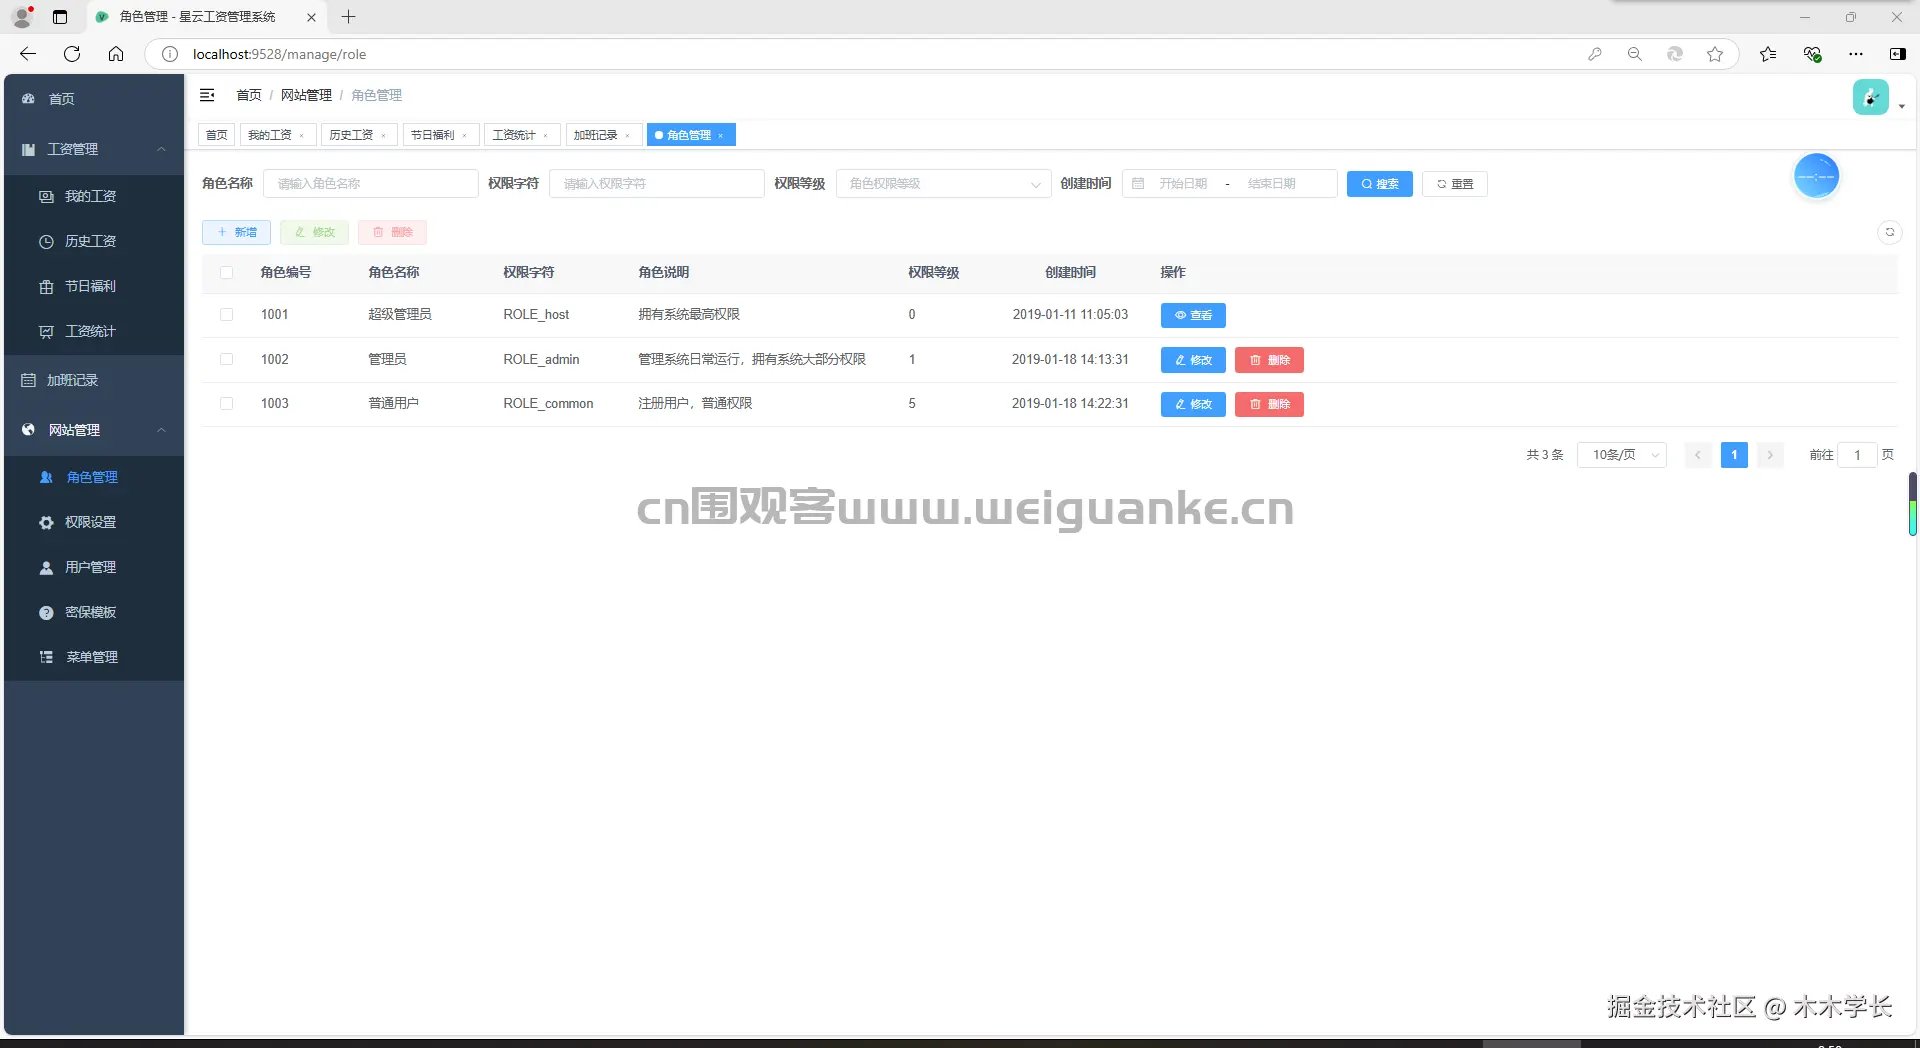Click the page vertical scrollbar
The width and height of the screenshot is (1920, 1048).
[x=1912, y=504]
